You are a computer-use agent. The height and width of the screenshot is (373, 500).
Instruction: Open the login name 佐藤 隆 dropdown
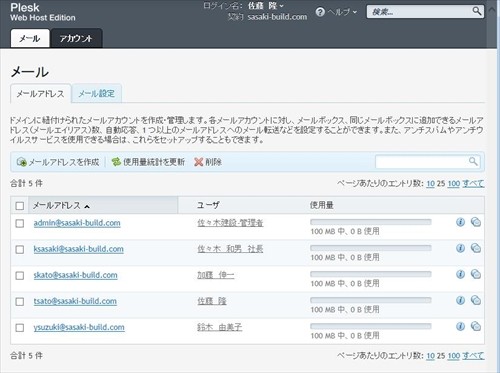pos(266,6)
